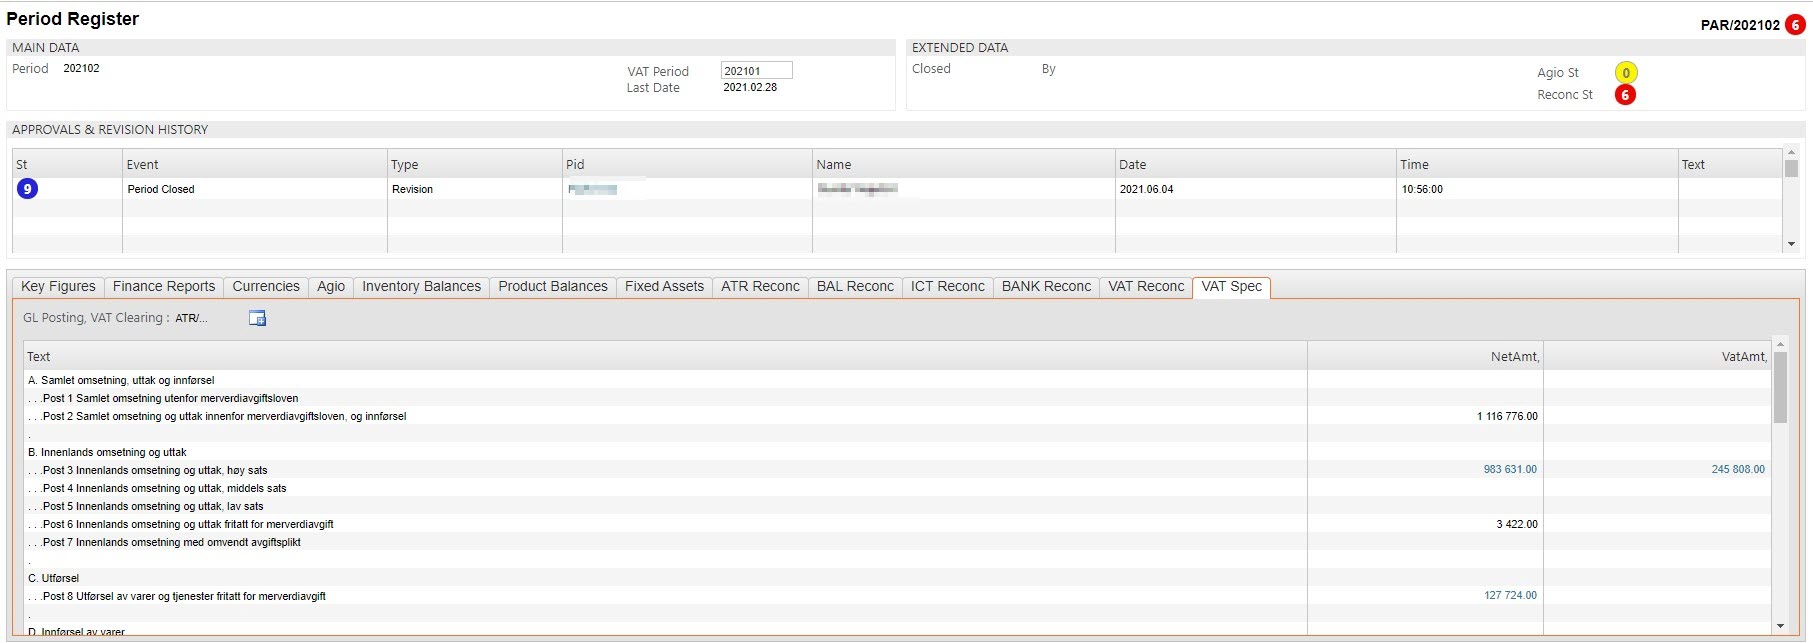Click the red Reconc St status indicator
The height and width of the screenshot is (643, 1813).
click(x=1625, y=95)
